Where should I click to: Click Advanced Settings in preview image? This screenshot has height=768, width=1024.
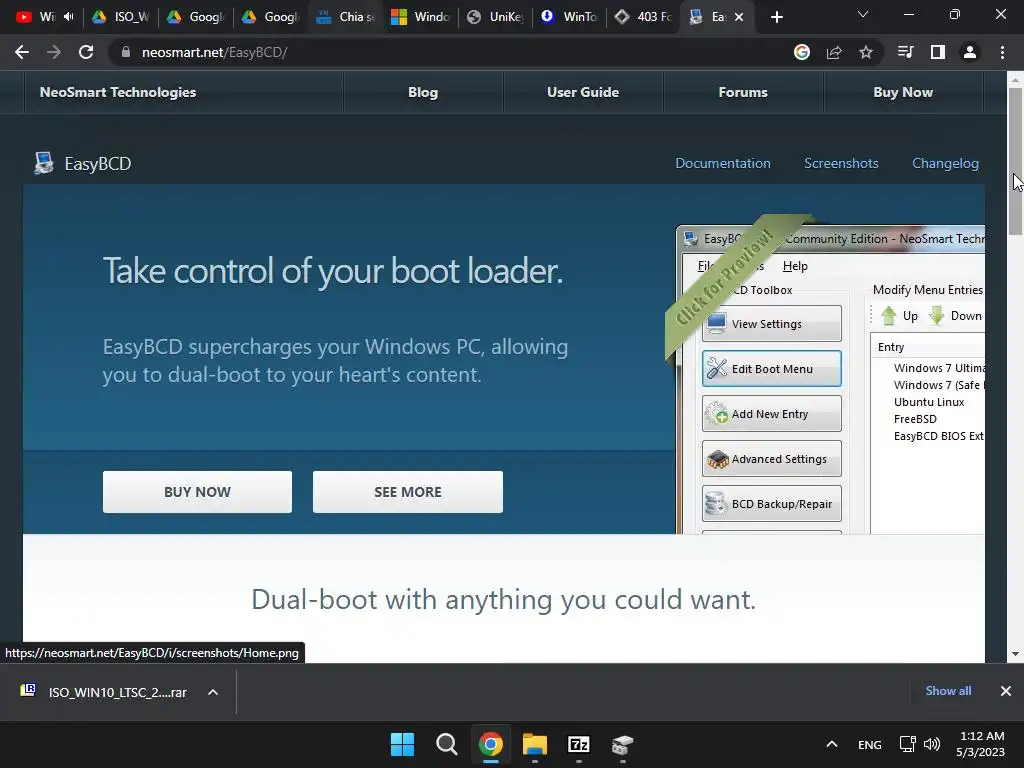coord(772,458)
